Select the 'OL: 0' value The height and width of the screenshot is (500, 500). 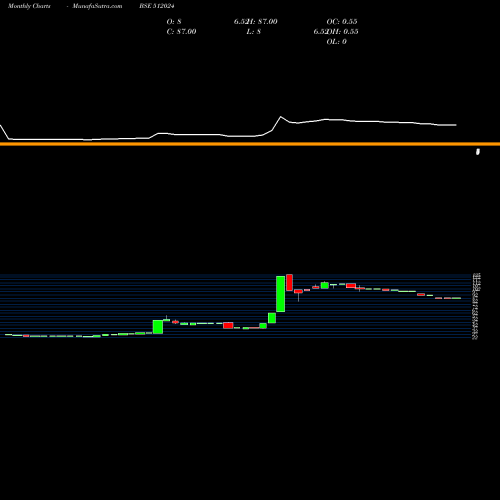click(x=336, y=41)
